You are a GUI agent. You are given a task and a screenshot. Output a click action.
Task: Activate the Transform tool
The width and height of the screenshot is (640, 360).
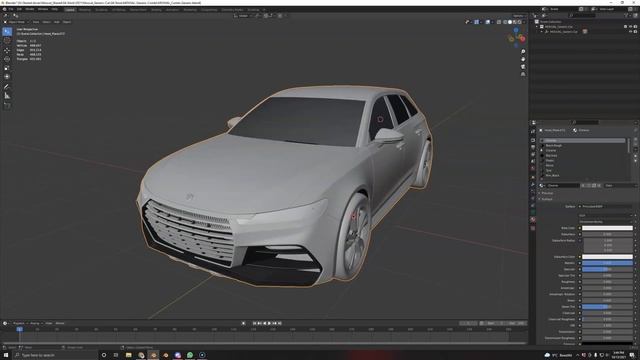[7, 77]
